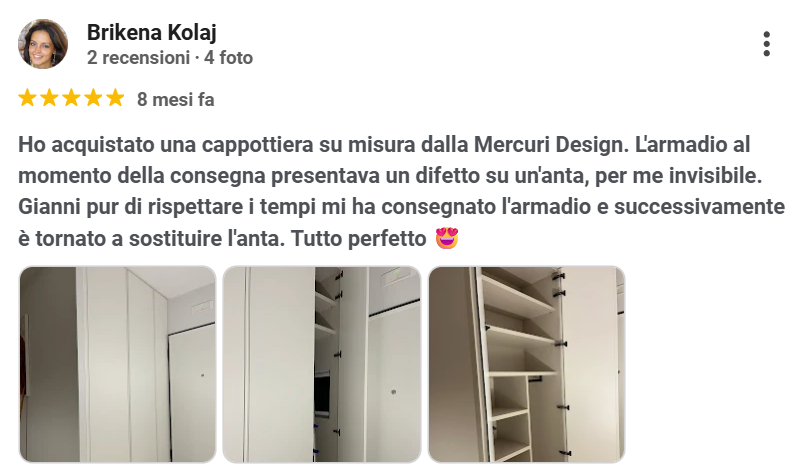Click the '4 foto' reviewer stat
The height and width of the screenshot is (473, 797).
point(228,58)
